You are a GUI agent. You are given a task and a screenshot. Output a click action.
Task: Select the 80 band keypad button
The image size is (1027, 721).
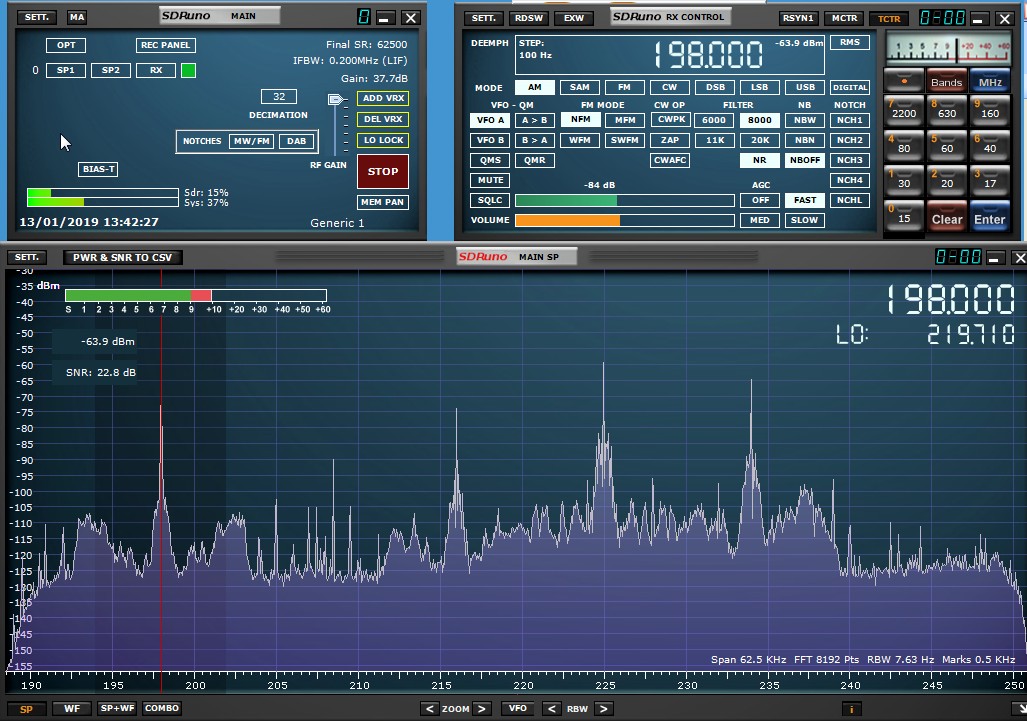[x=904, y=145]
